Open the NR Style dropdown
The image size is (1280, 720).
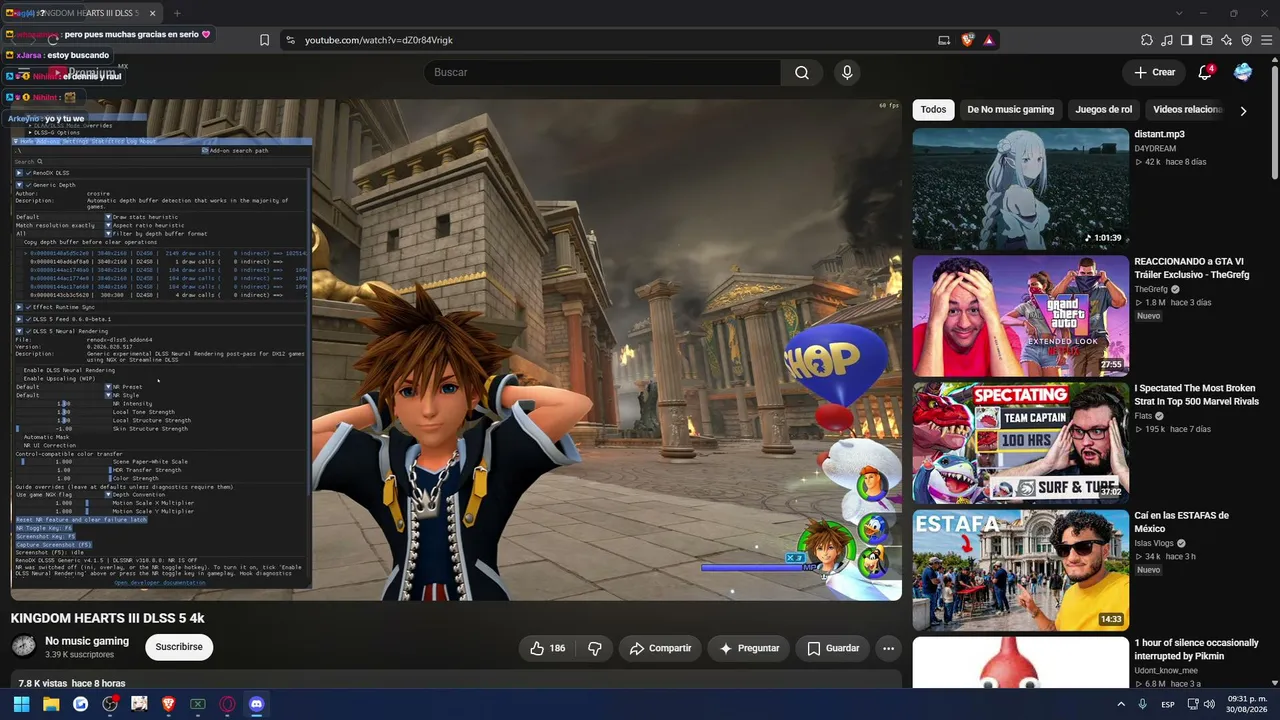[108, 395]
